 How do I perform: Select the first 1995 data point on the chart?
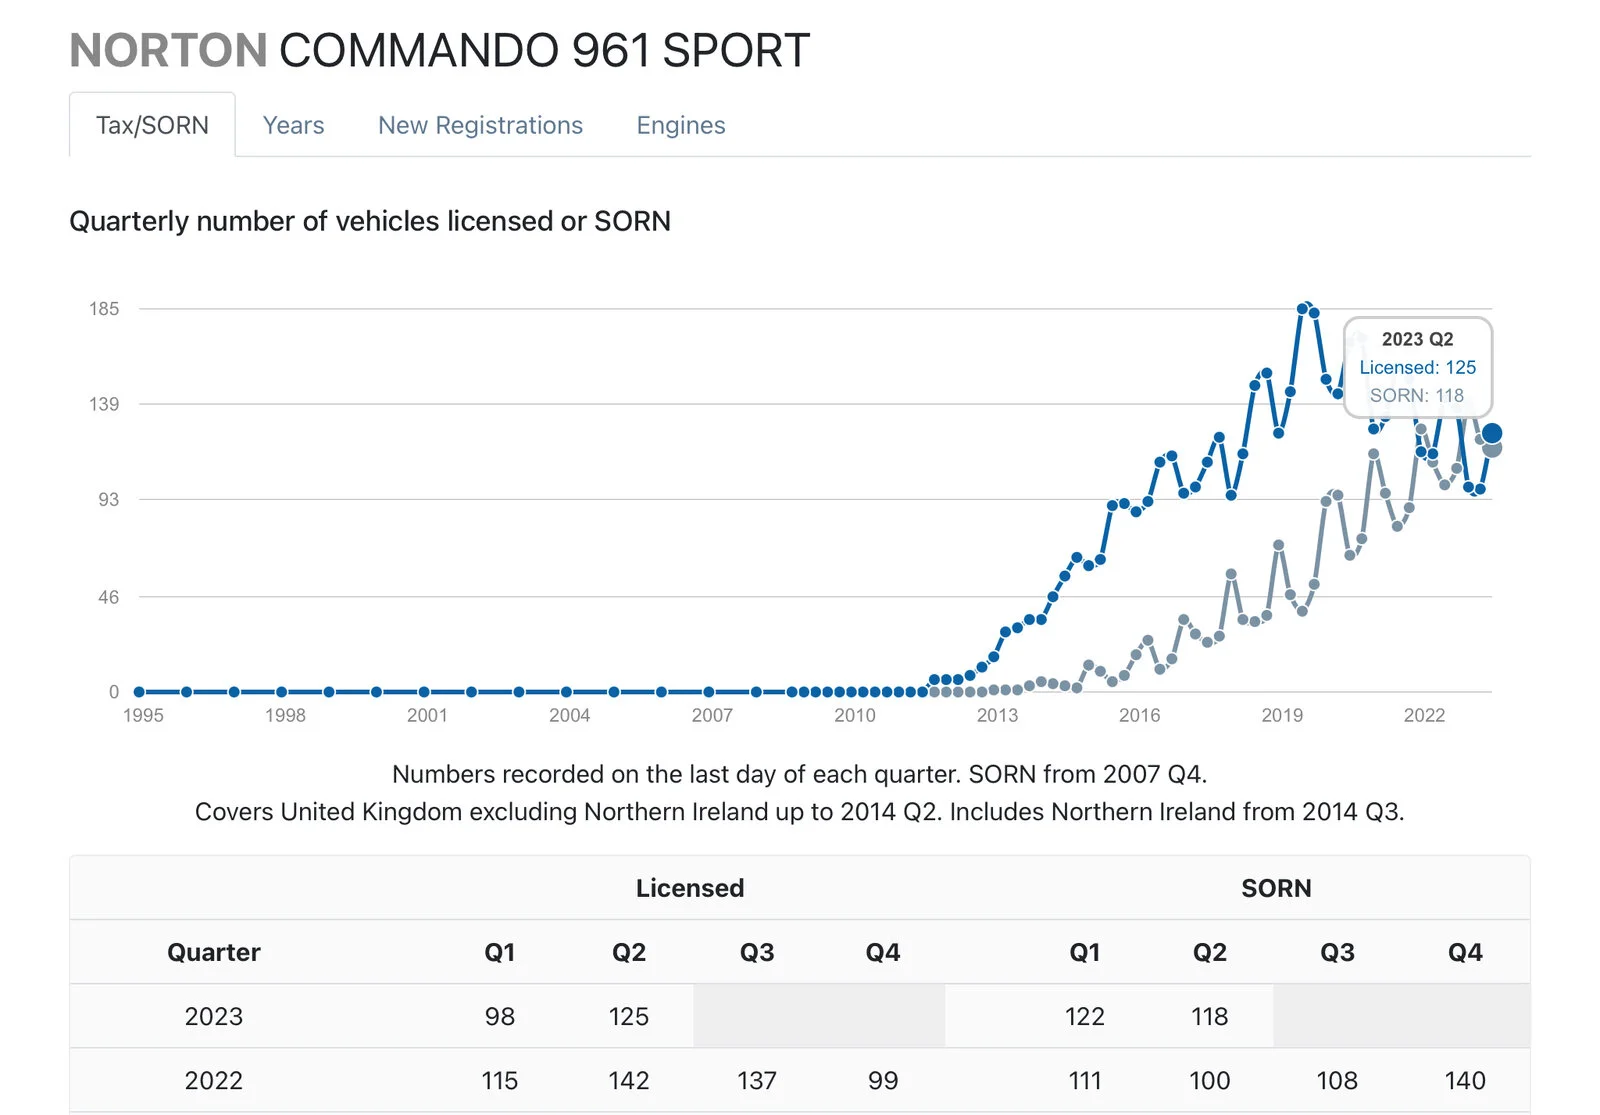139,692
